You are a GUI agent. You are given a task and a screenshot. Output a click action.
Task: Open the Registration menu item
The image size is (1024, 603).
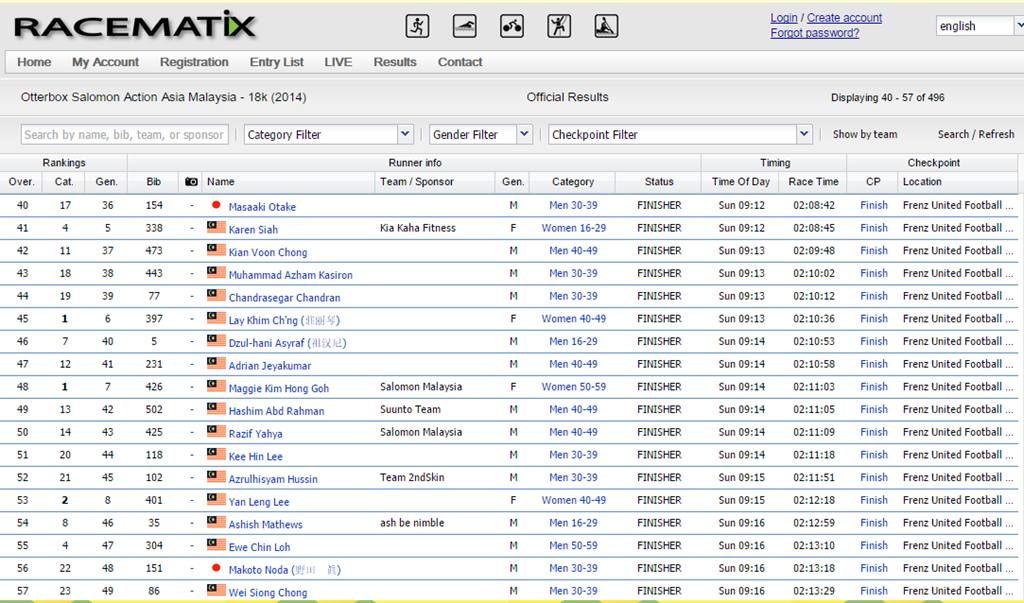194,62
